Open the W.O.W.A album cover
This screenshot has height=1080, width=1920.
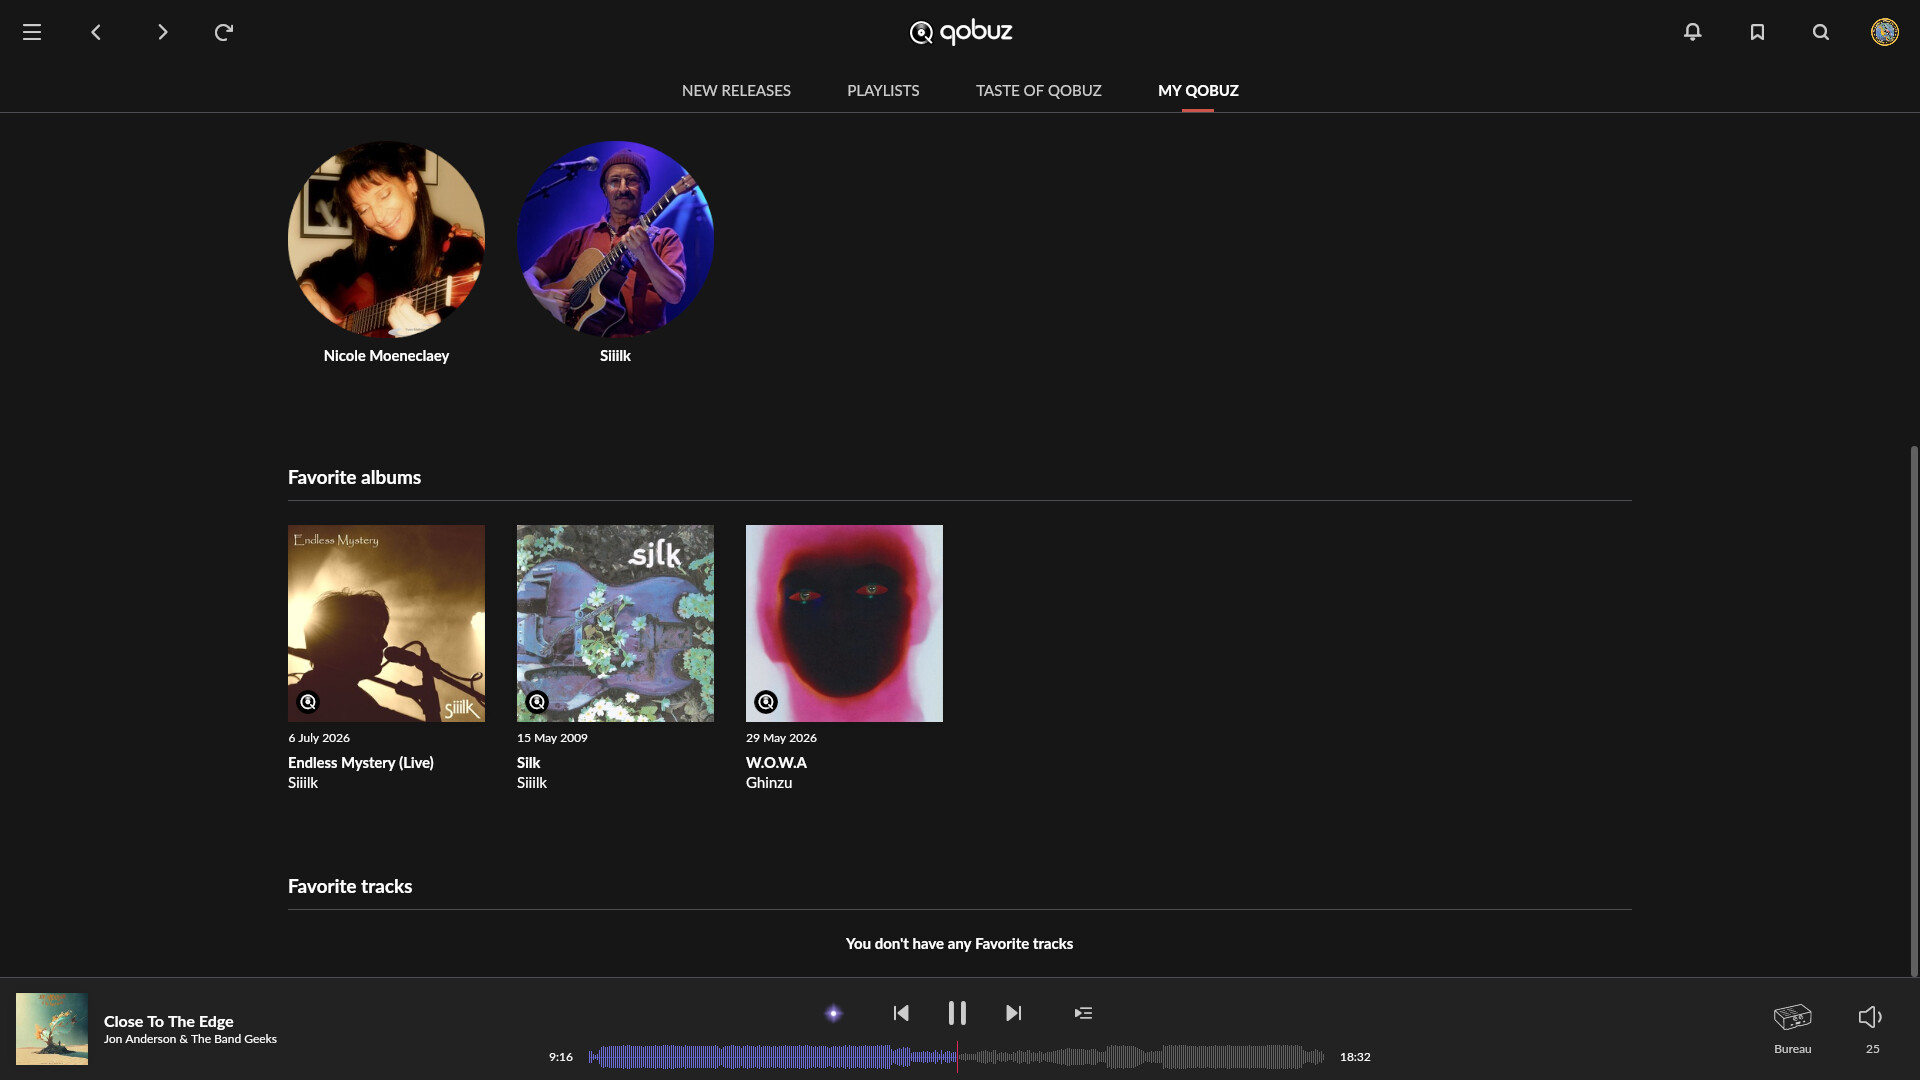point(844,623)
